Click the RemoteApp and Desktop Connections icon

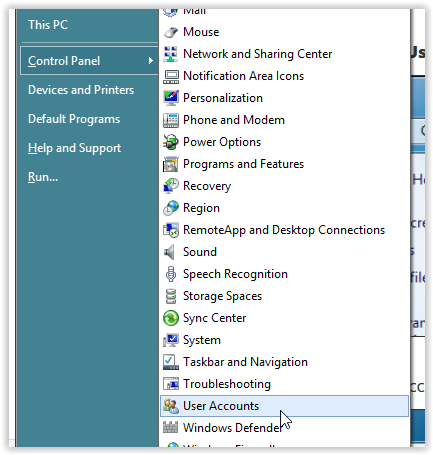coord(171,230)
